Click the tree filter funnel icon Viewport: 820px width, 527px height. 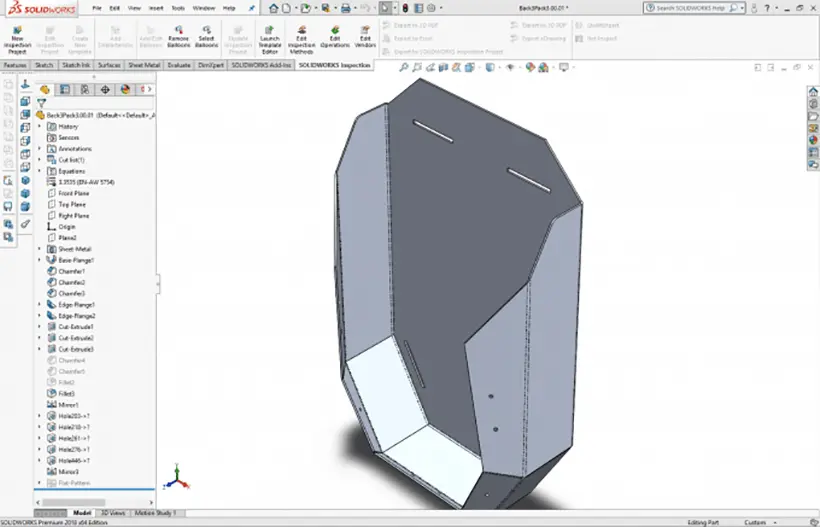(x=41, y=103)
